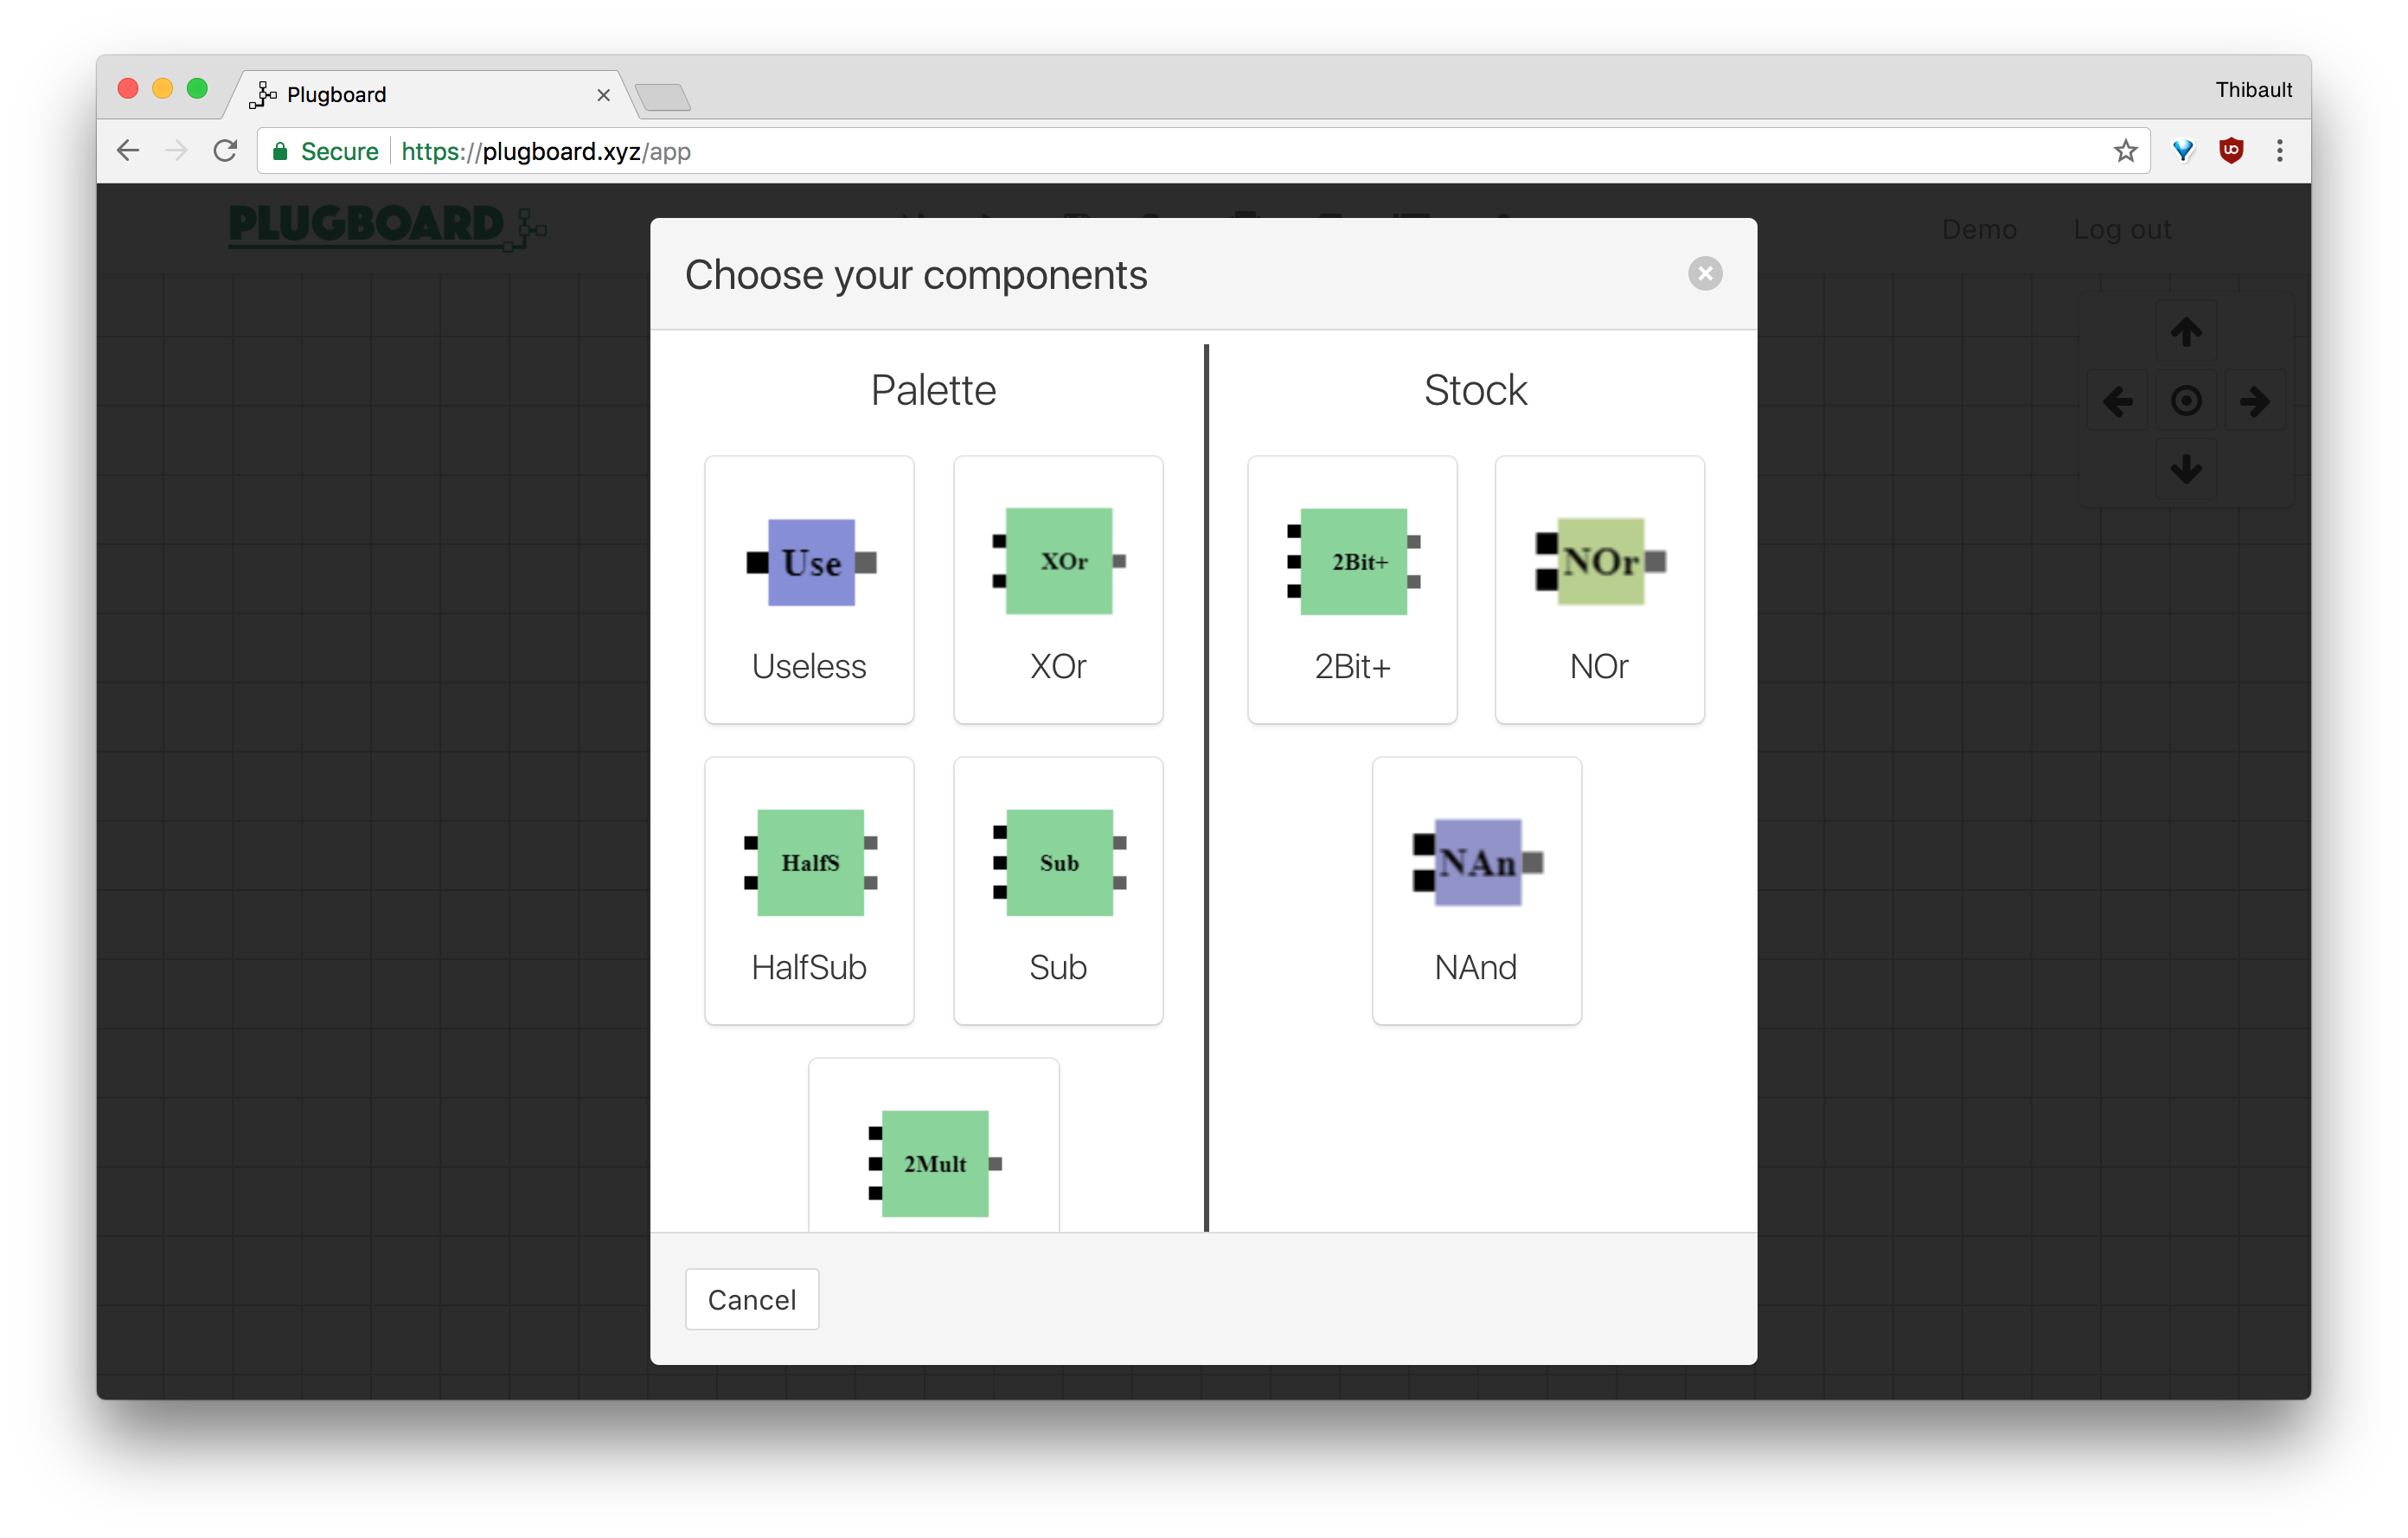2408x1538 pixels.
Task: Pick the NAnd stock component
Action: click(1476, 890)
